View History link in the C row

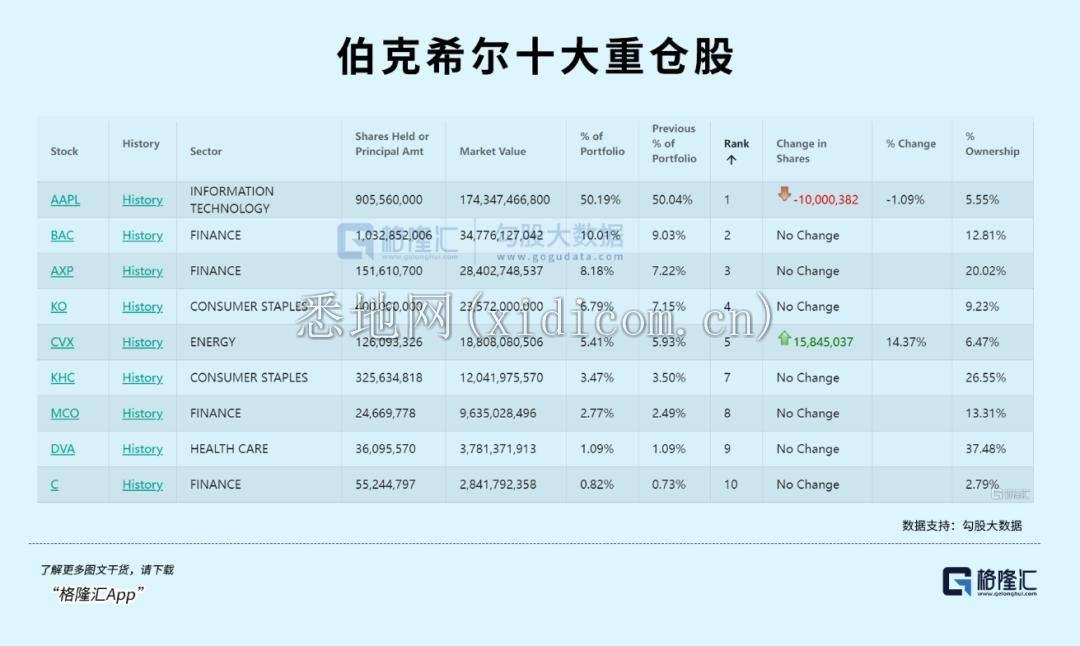(143, 485)
